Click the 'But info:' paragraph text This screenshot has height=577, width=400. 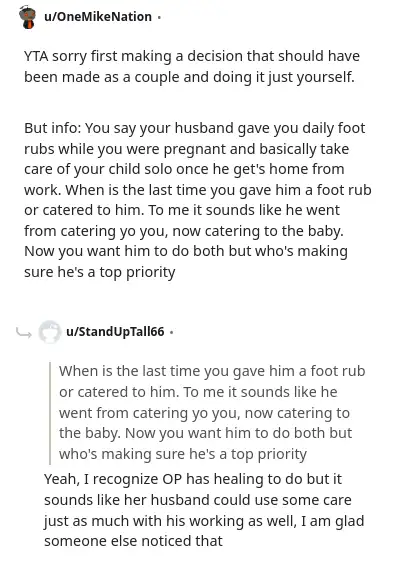[x=198, y=200]
